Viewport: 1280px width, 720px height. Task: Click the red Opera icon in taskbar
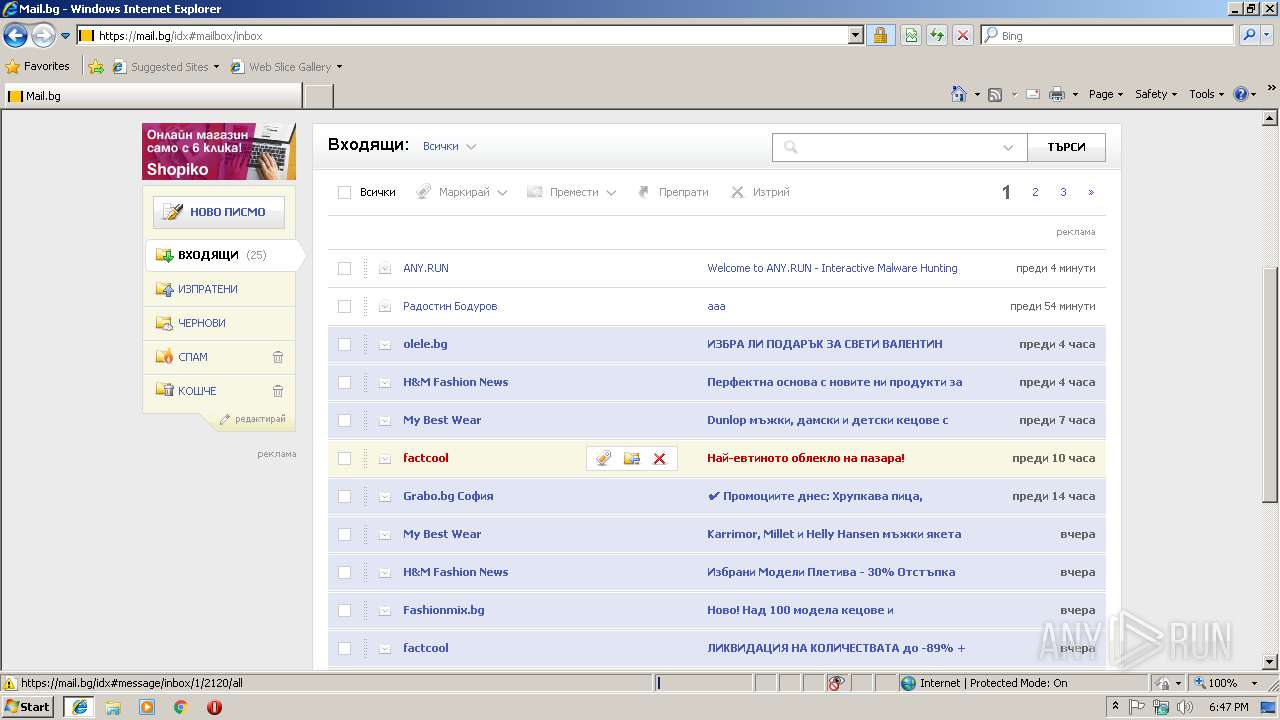coord(214,707)
